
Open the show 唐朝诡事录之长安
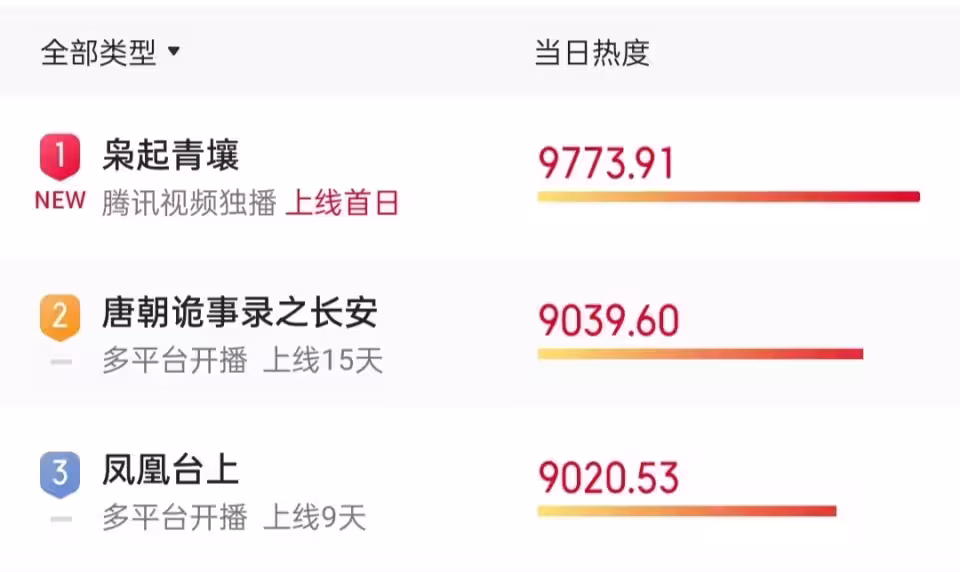coord(240,314)
